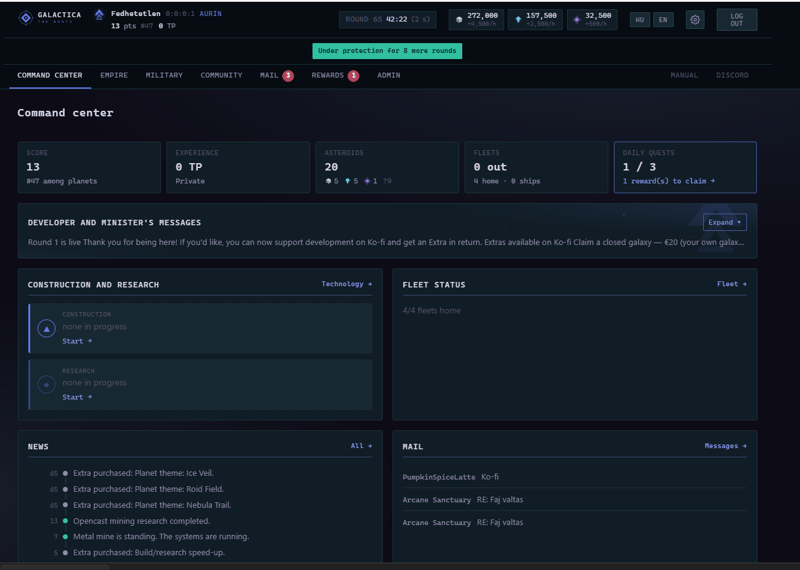This screenshot has height=570, width=800.
Task: Open the Discord link
Action: click(732, 76)
